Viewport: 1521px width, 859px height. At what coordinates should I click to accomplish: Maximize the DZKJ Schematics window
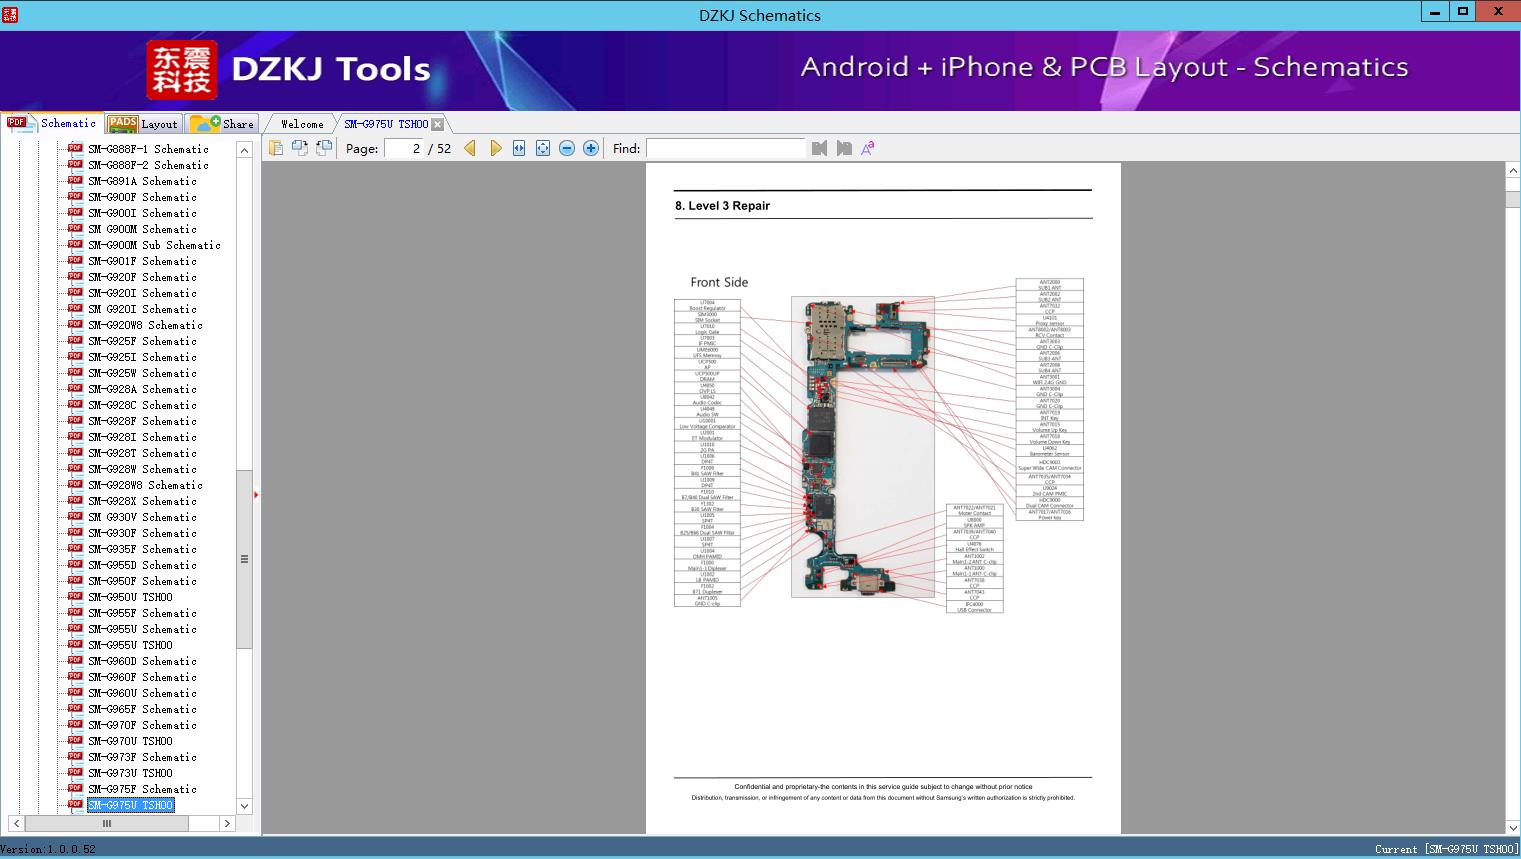pos(1463,11)
